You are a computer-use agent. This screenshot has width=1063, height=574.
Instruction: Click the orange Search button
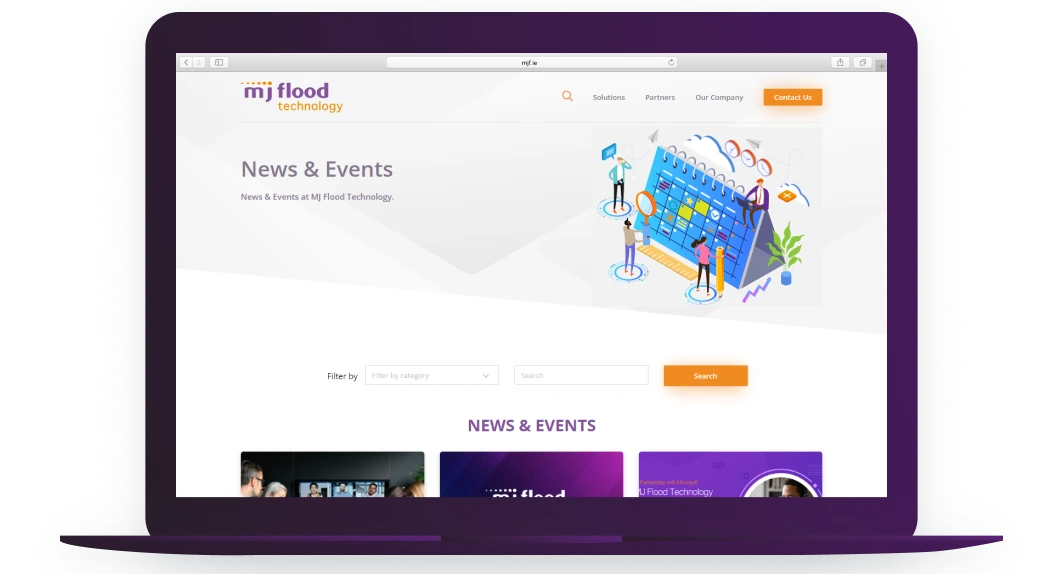[706, 375]
